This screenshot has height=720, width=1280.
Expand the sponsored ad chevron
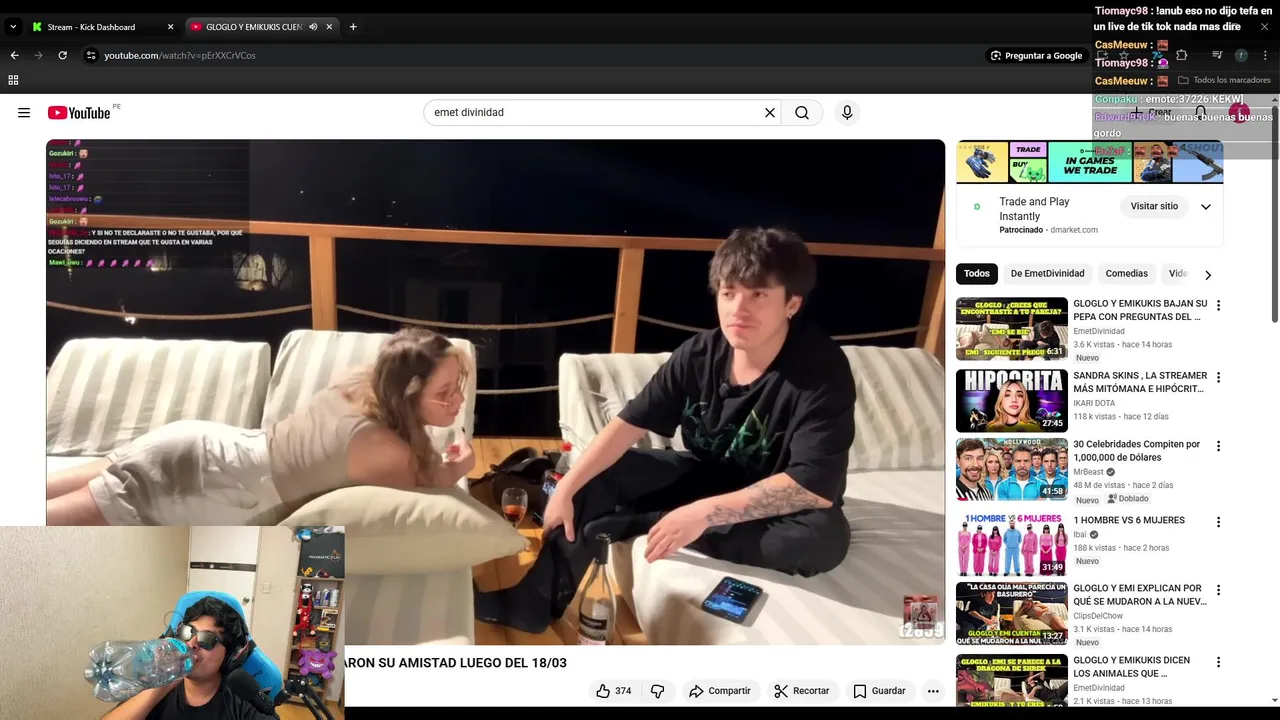coord(1206,207)
